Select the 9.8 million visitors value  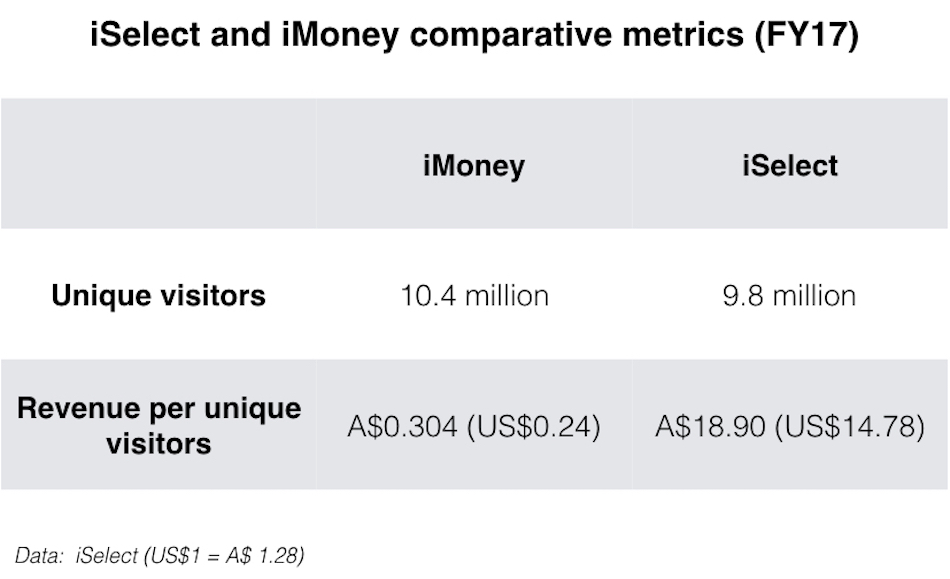tap(790, 296)
